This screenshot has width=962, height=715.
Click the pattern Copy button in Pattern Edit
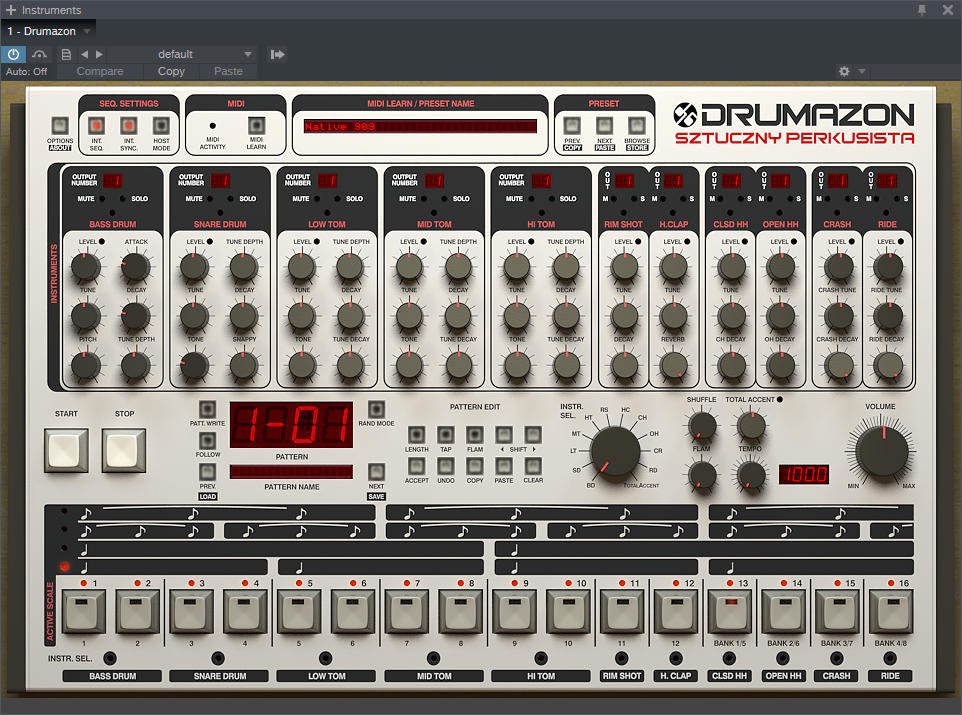pyautogui.click(x=475, y=466)
